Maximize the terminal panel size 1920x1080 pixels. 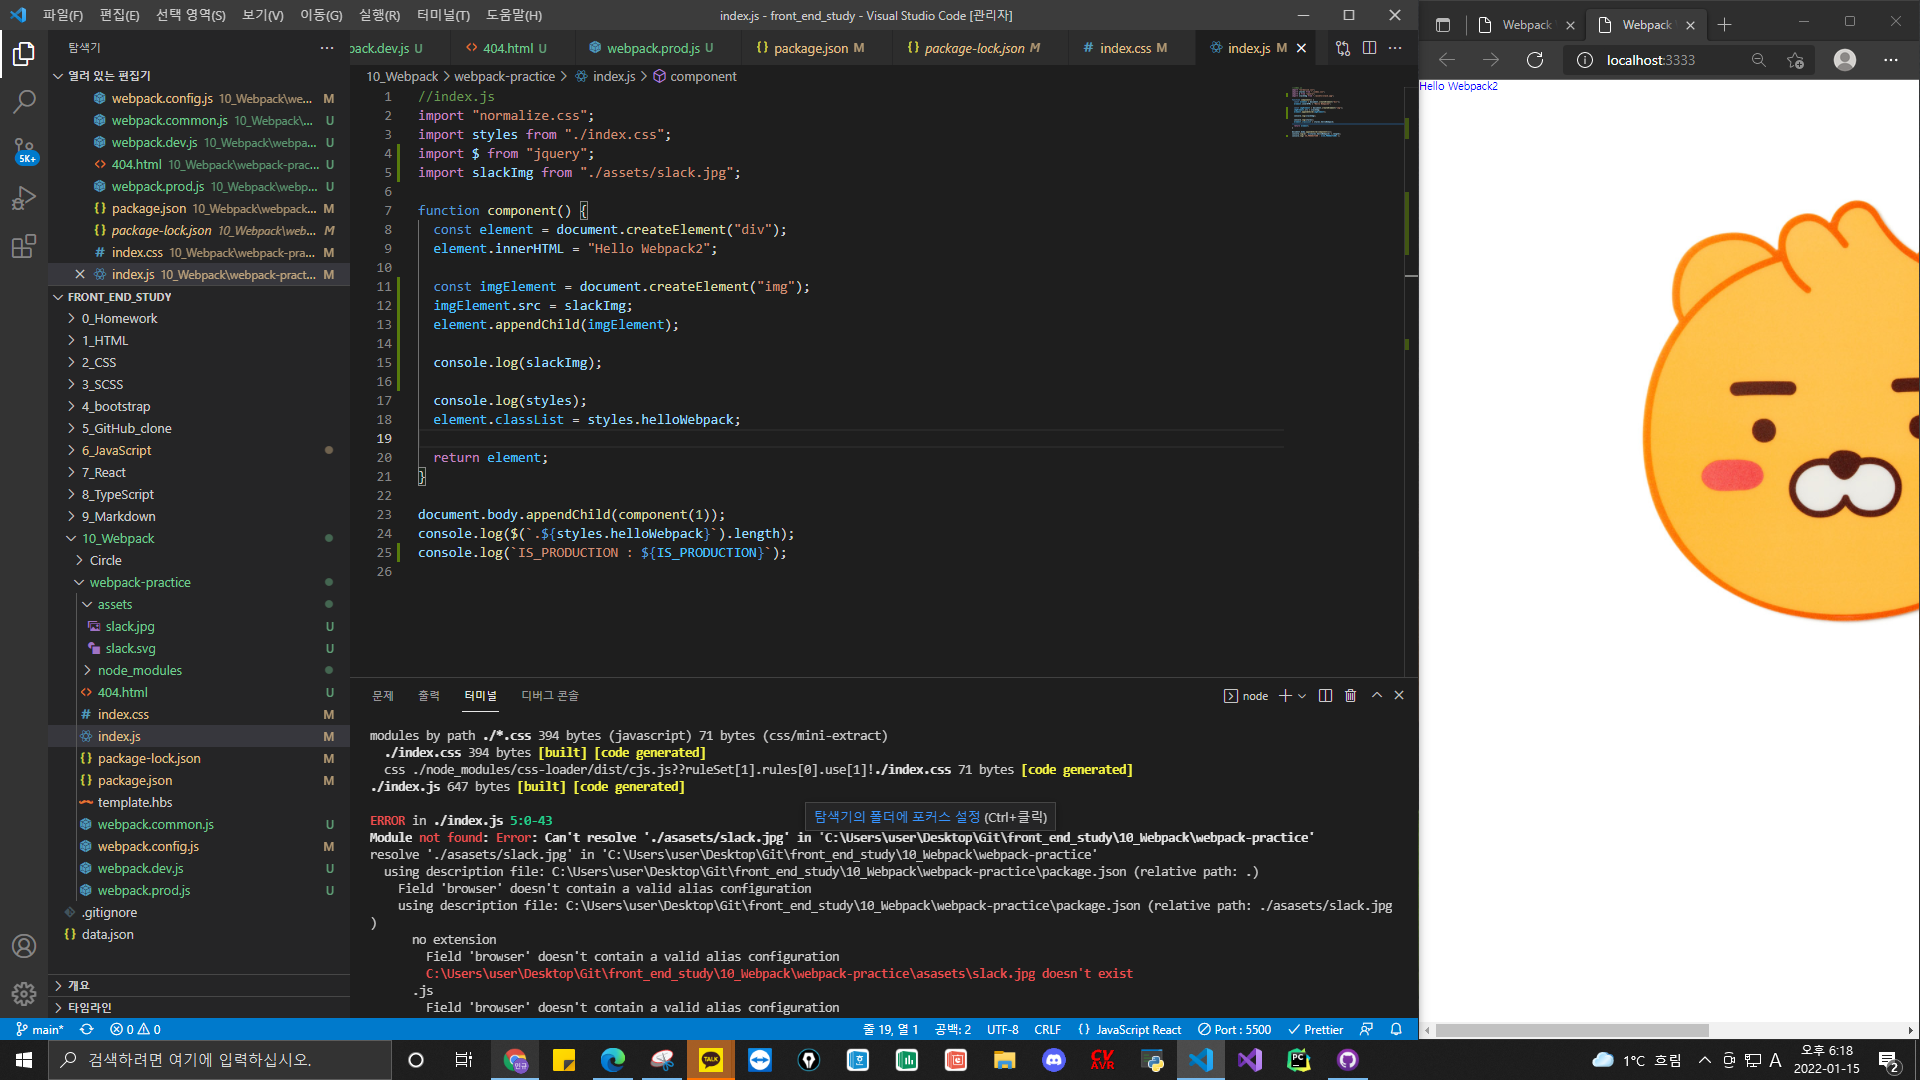pos(1377,696)
